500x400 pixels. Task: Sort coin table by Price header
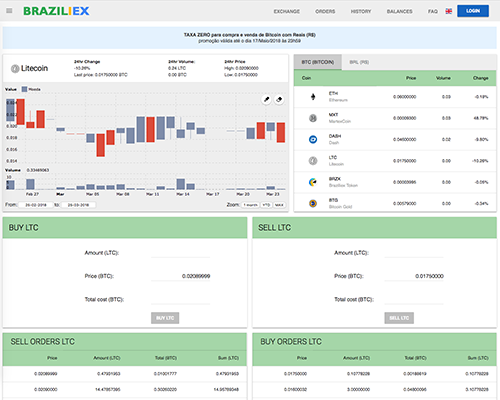(411, 78)
